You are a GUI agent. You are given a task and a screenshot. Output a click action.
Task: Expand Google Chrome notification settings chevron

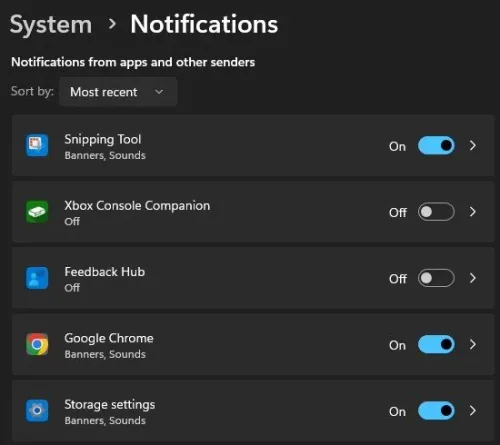coord(473,344)
